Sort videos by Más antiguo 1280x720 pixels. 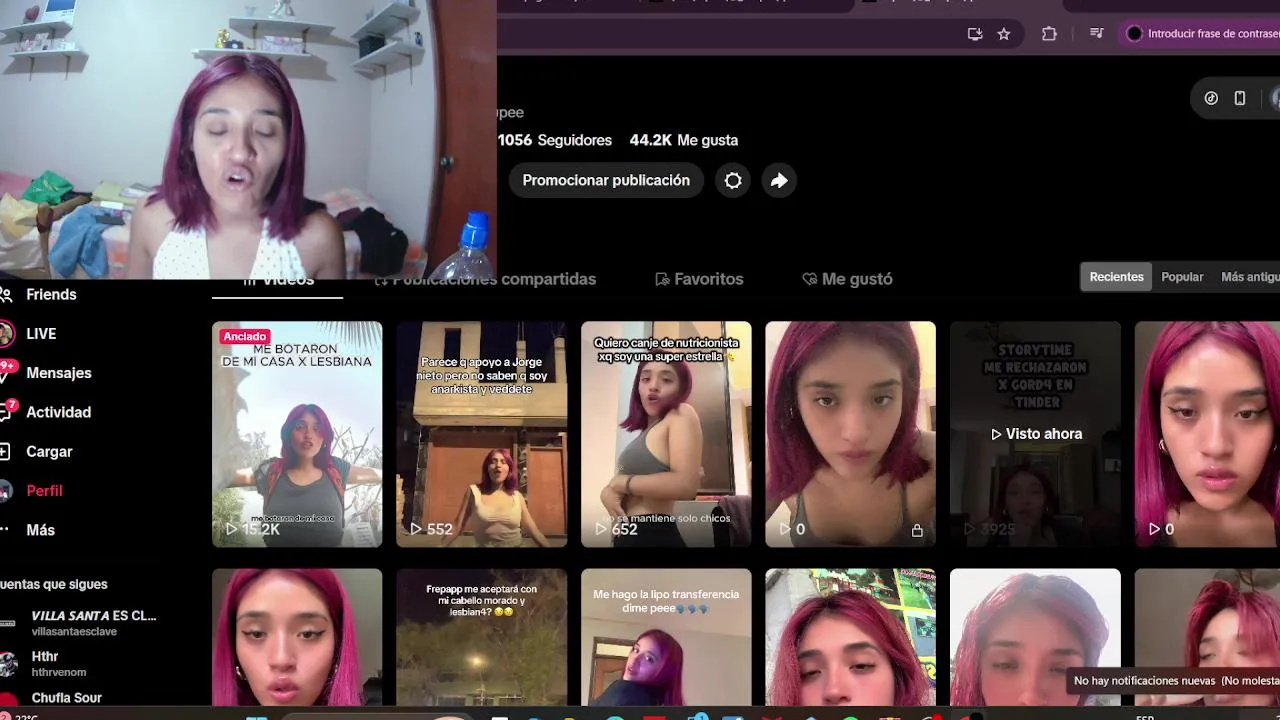pyautogui.click(x=1248, y=277)
